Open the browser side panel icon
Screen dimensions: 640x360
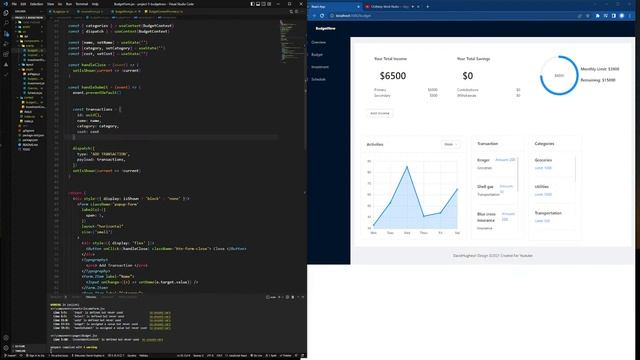pos(613,16)
